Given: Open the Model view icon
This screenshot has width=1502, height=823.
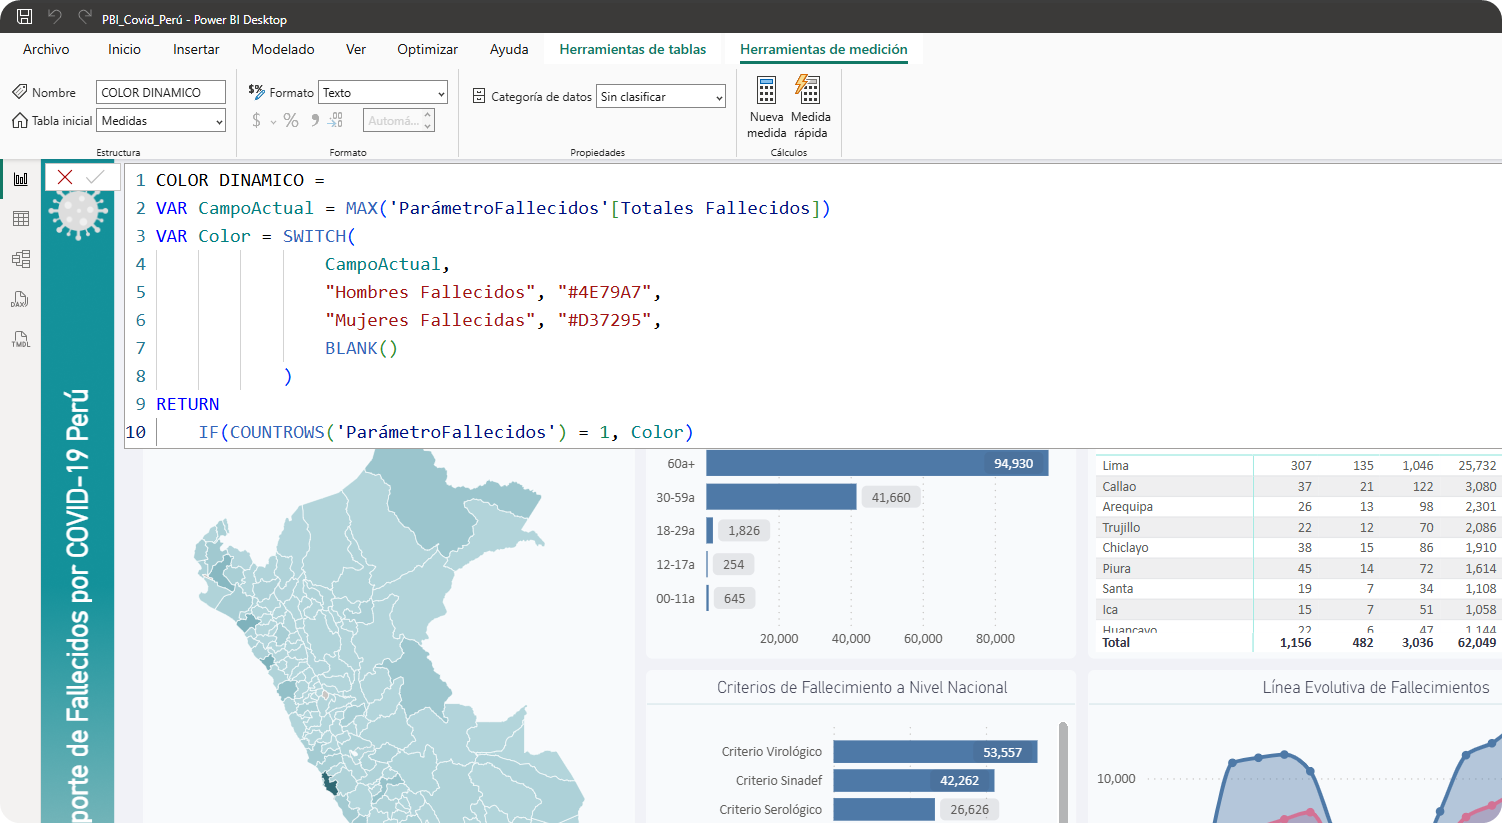Looking at the screenshot, I should pos(21,259).
